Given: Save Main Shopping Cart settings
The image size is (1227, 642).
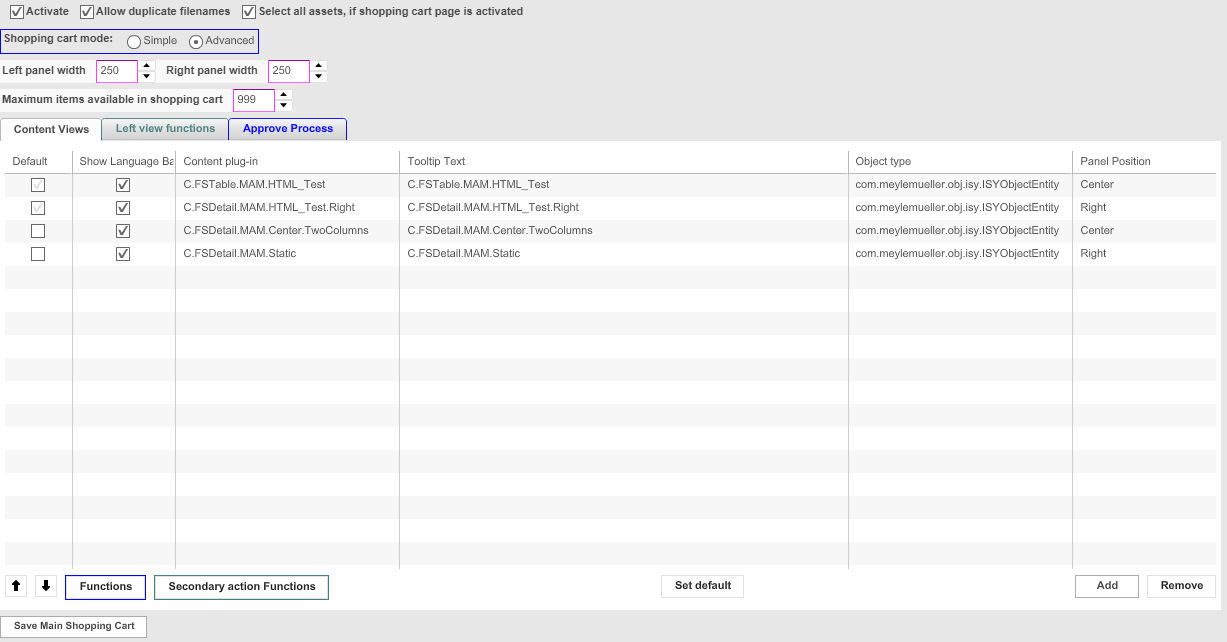Looking at the screenshot, I should pos(73,625).
